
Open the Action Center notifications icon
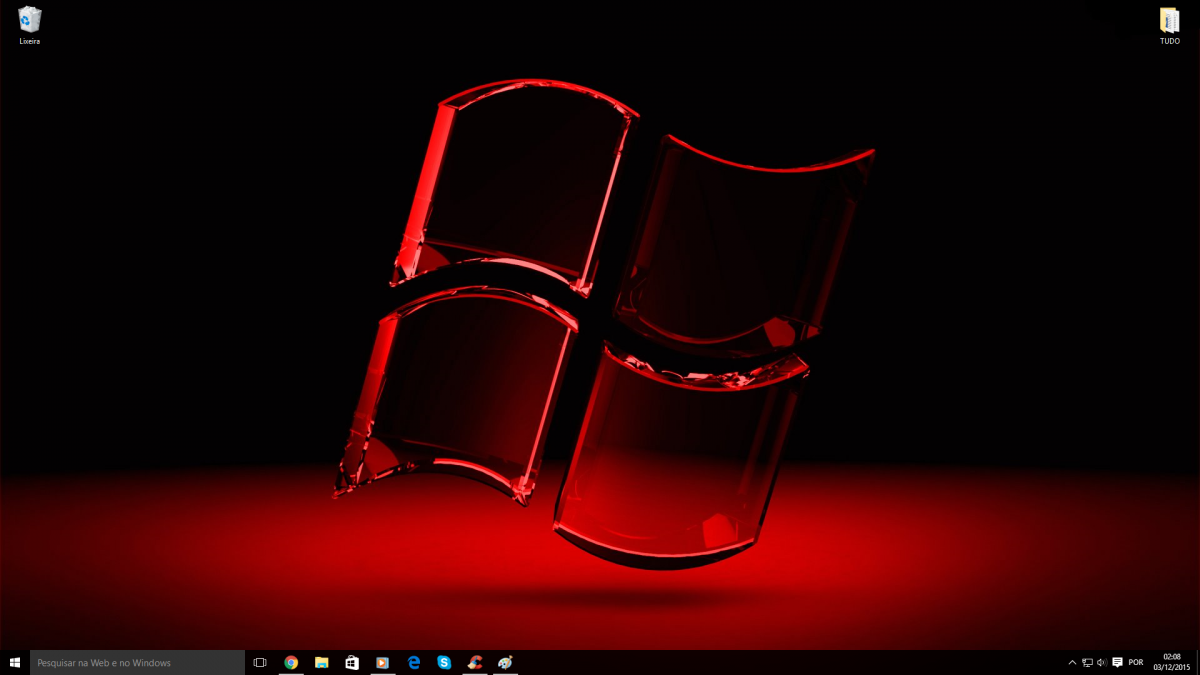pos(1117,662)
